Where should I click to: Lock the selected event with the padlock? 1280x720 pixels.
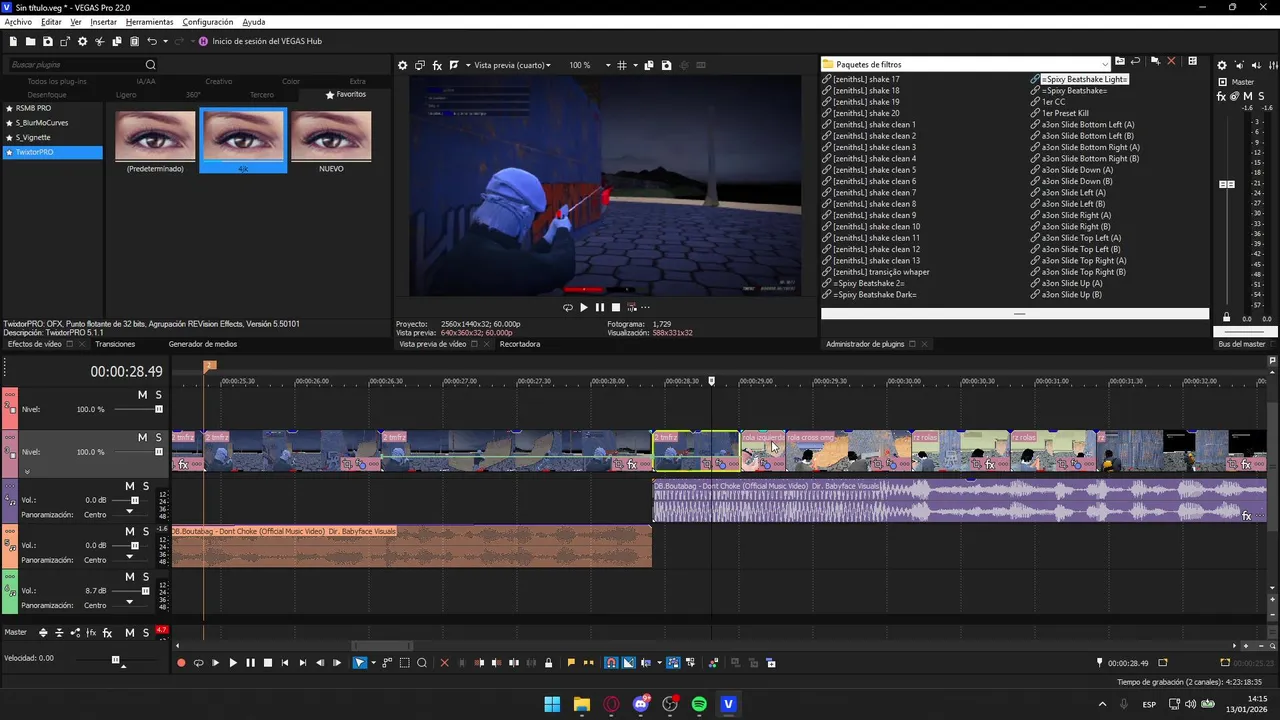[548, 663]
